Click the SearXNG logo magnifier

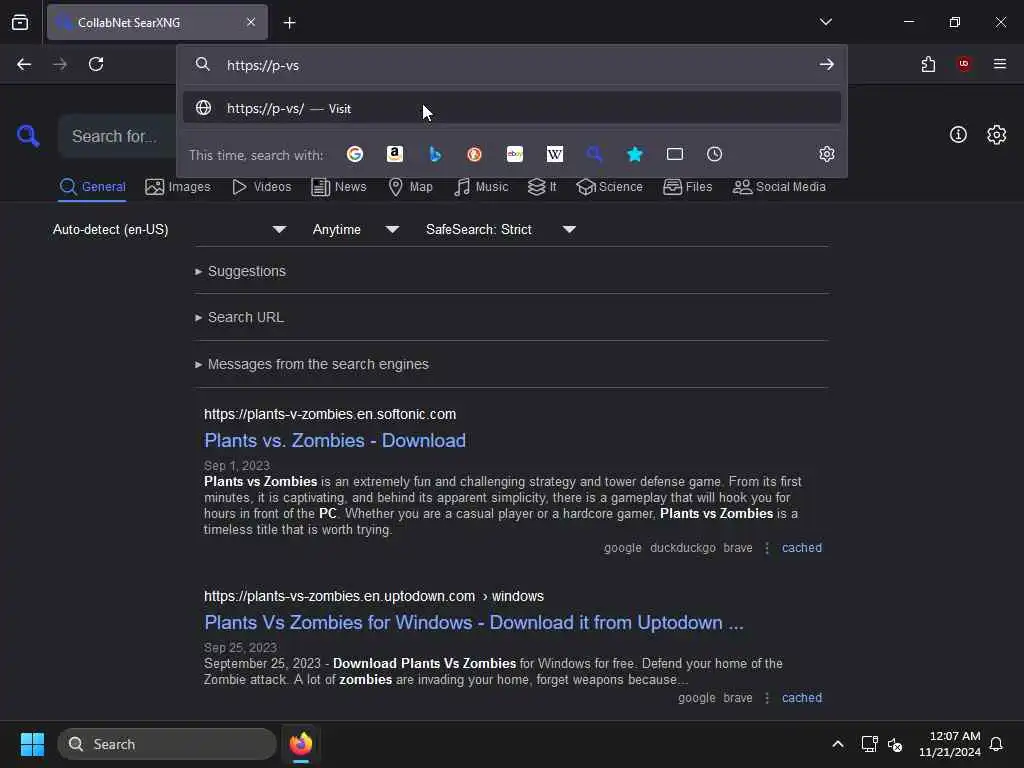[x=27, y=136]
